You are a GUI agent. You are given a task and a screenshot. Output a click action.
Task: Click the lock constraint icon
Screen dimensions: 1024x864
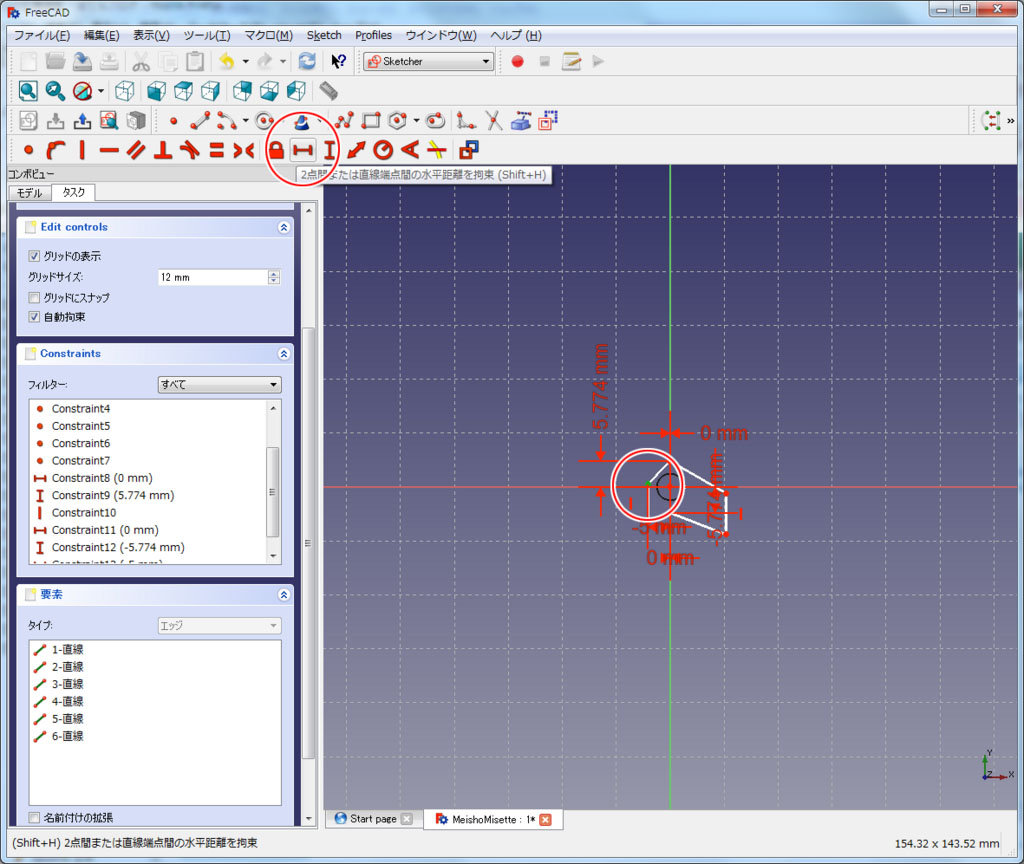coord(276,150)
